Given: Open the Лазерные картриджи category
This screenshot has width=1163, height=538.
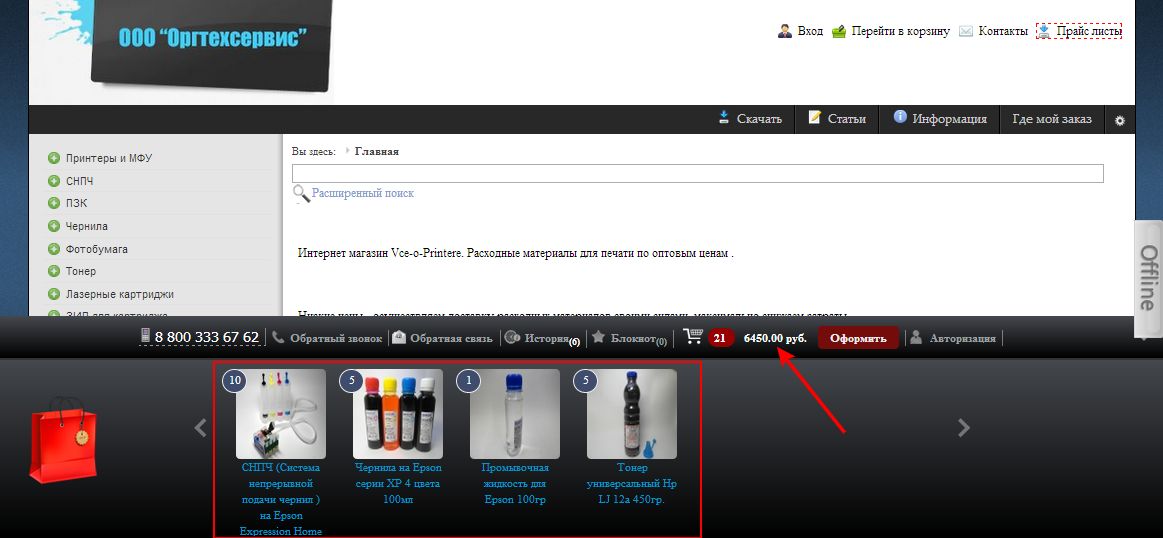Looking at the screenshot, I should pyautogui.click(x=120, y=295).
